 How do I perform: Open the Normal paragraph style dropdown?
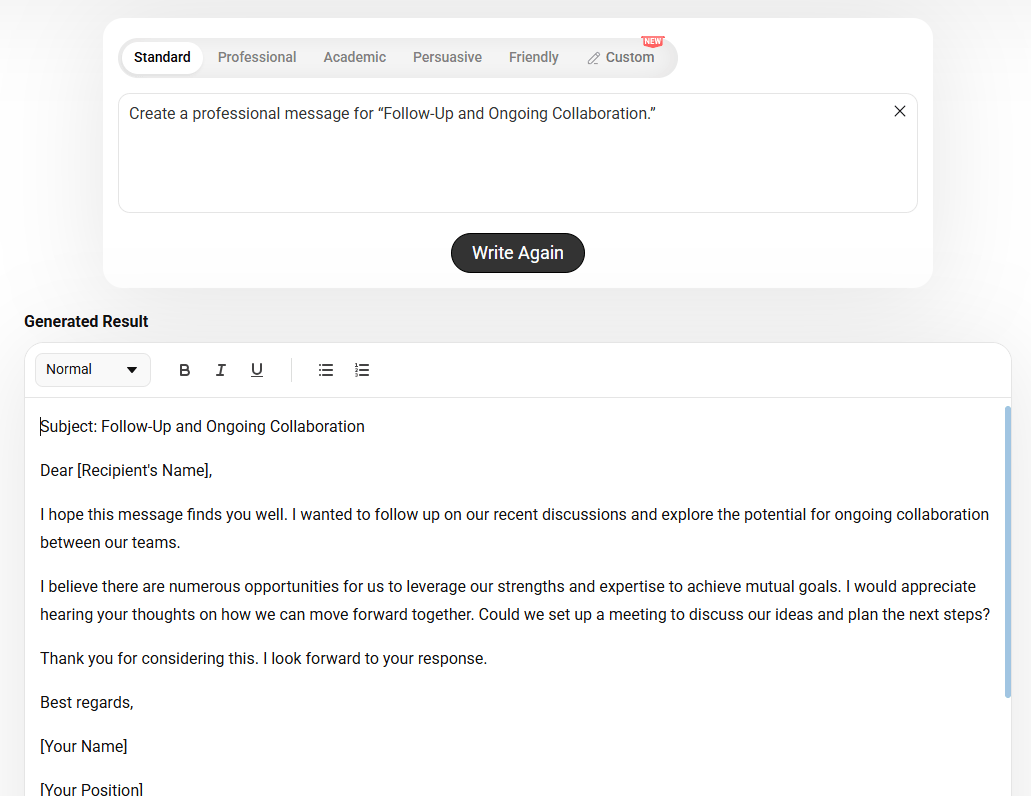[93, 370]
